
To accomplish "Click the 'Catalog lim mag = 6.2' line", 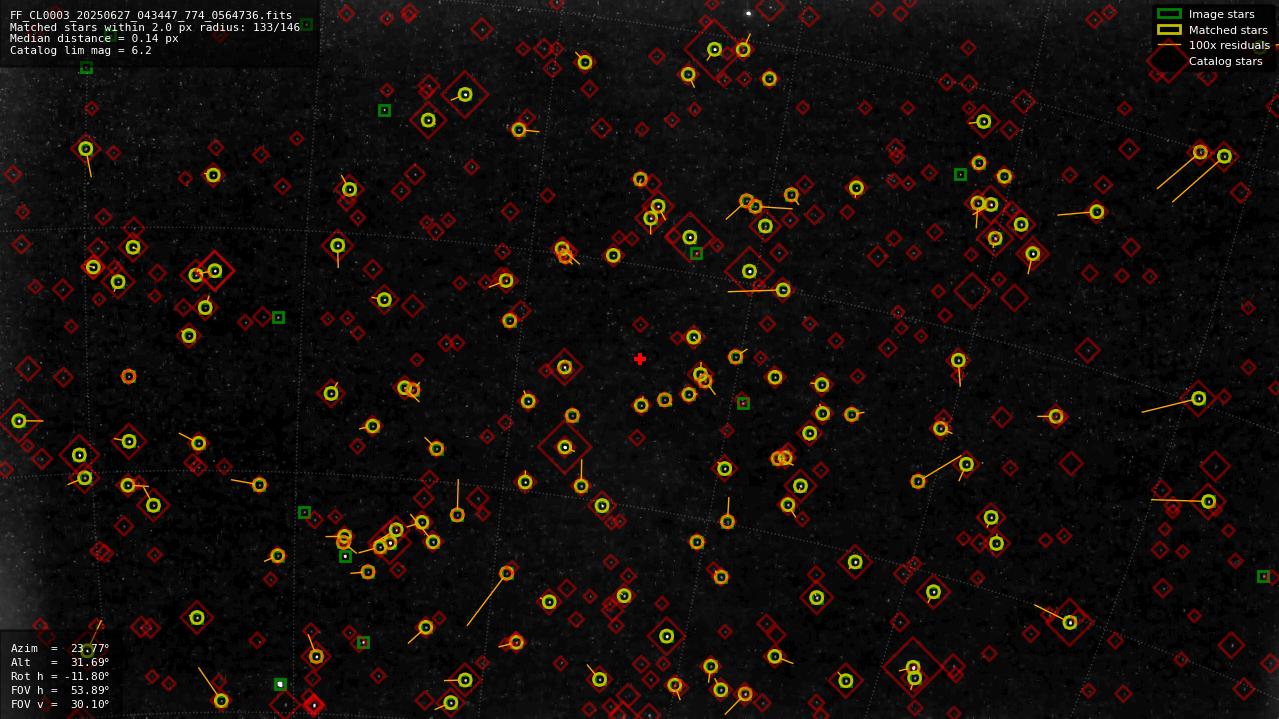I will 81,50.
